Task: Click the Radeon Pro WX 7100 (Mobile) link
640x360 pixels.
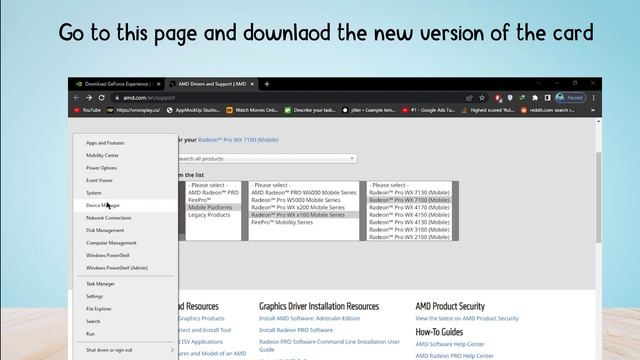Action: [x=238, y=140]
